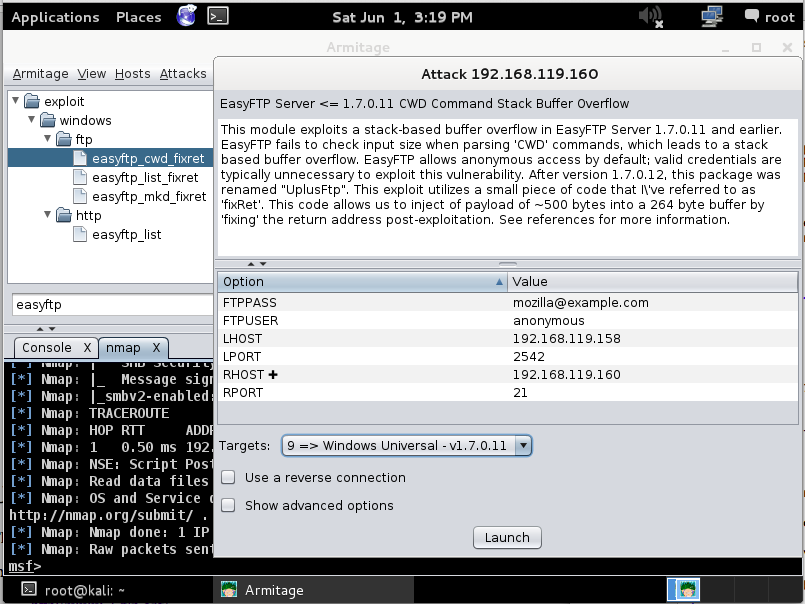Click the easyftp module search field

pyautogui.click(x=113, y=305)
